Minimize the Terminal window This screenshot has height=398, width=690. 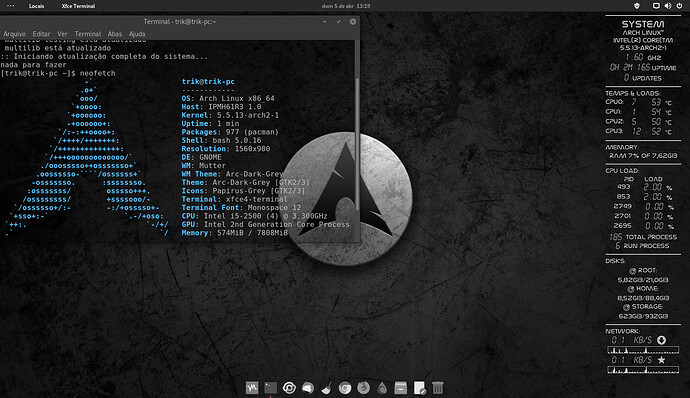click(325, 22)
